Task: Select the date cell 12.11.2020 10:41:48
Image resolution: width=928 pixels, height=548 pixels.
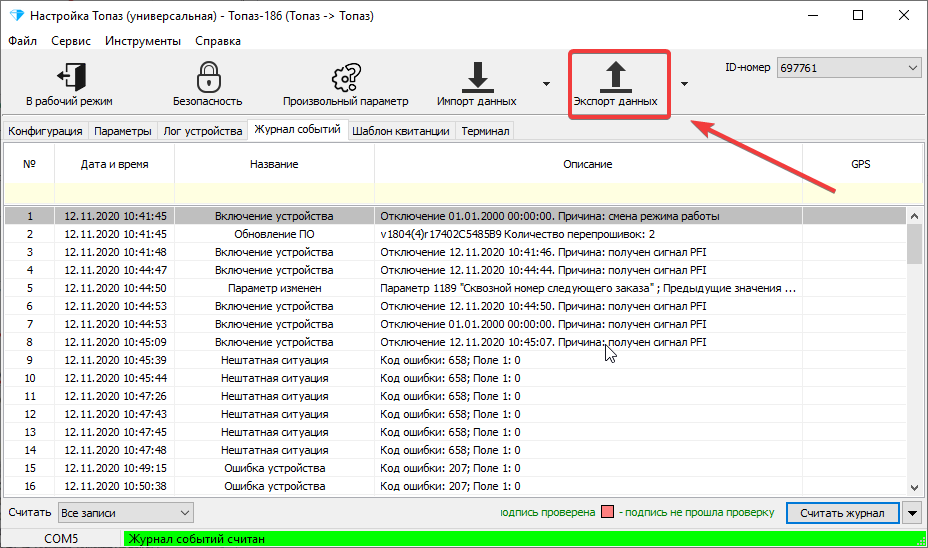Action: pyautogui.click(x=115, y=252)
